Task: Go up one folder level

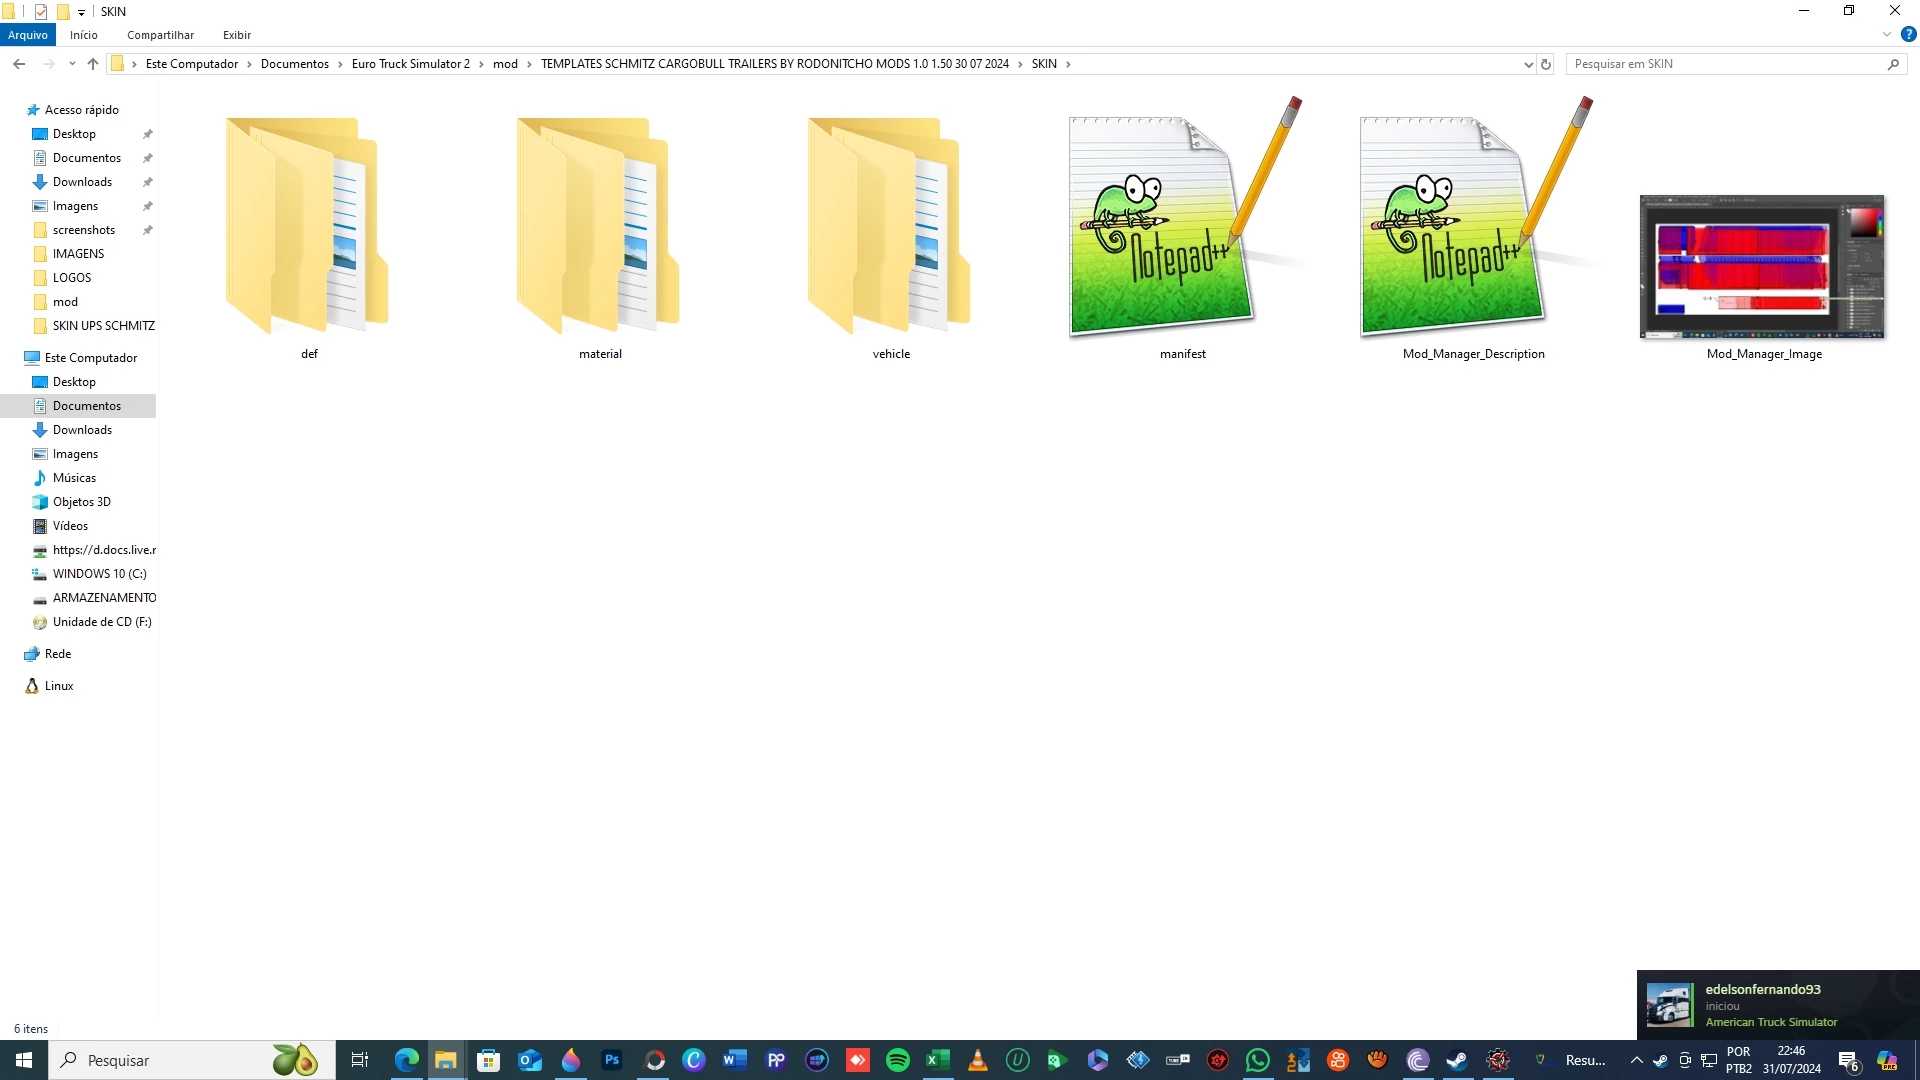Action: point(93,64)
